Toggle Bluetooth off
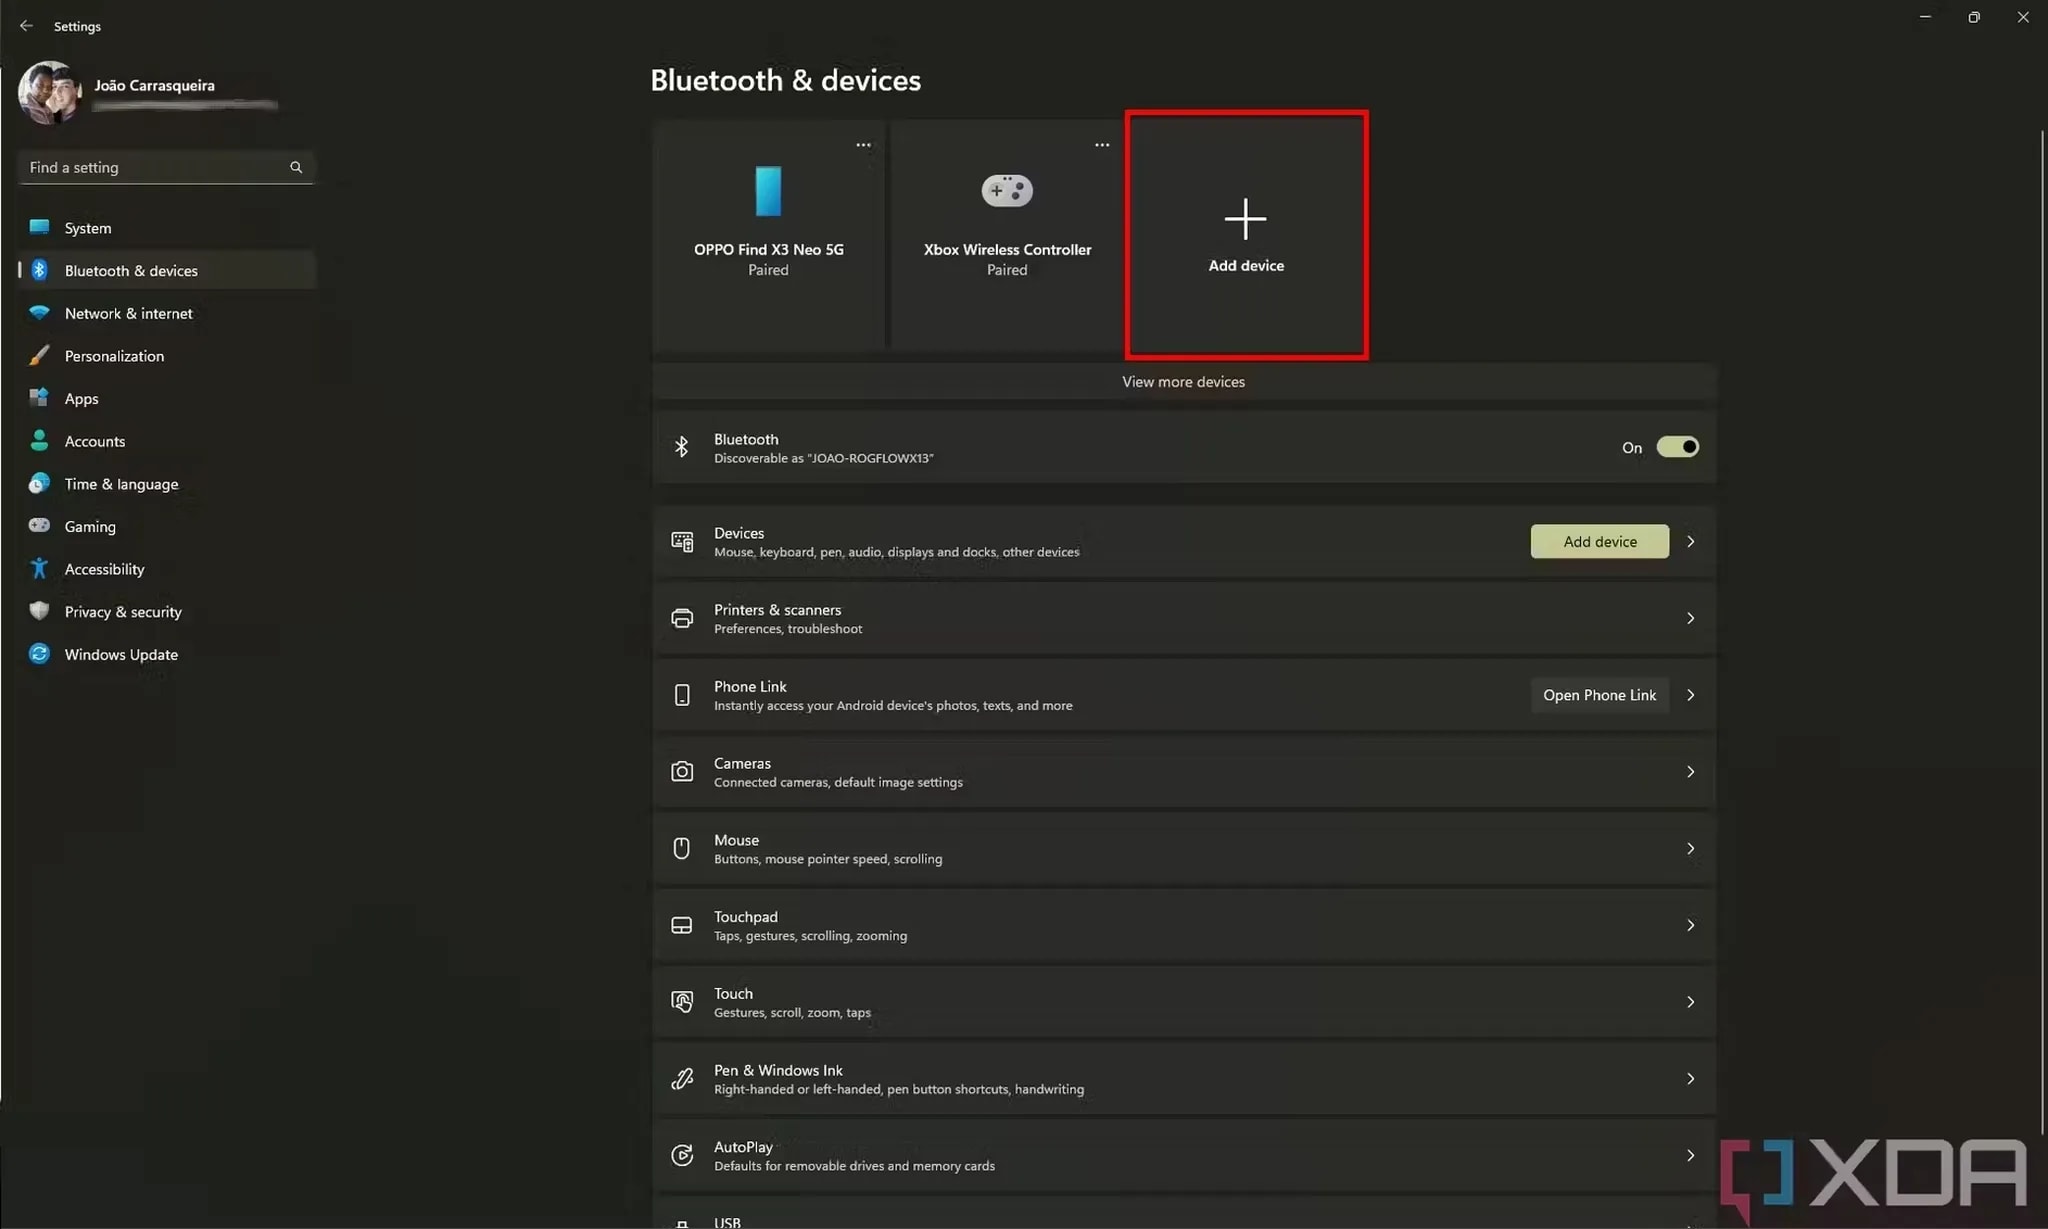Viewport: 2048px width, 1229px height. pyautogui.click(x=1677, y=447)
